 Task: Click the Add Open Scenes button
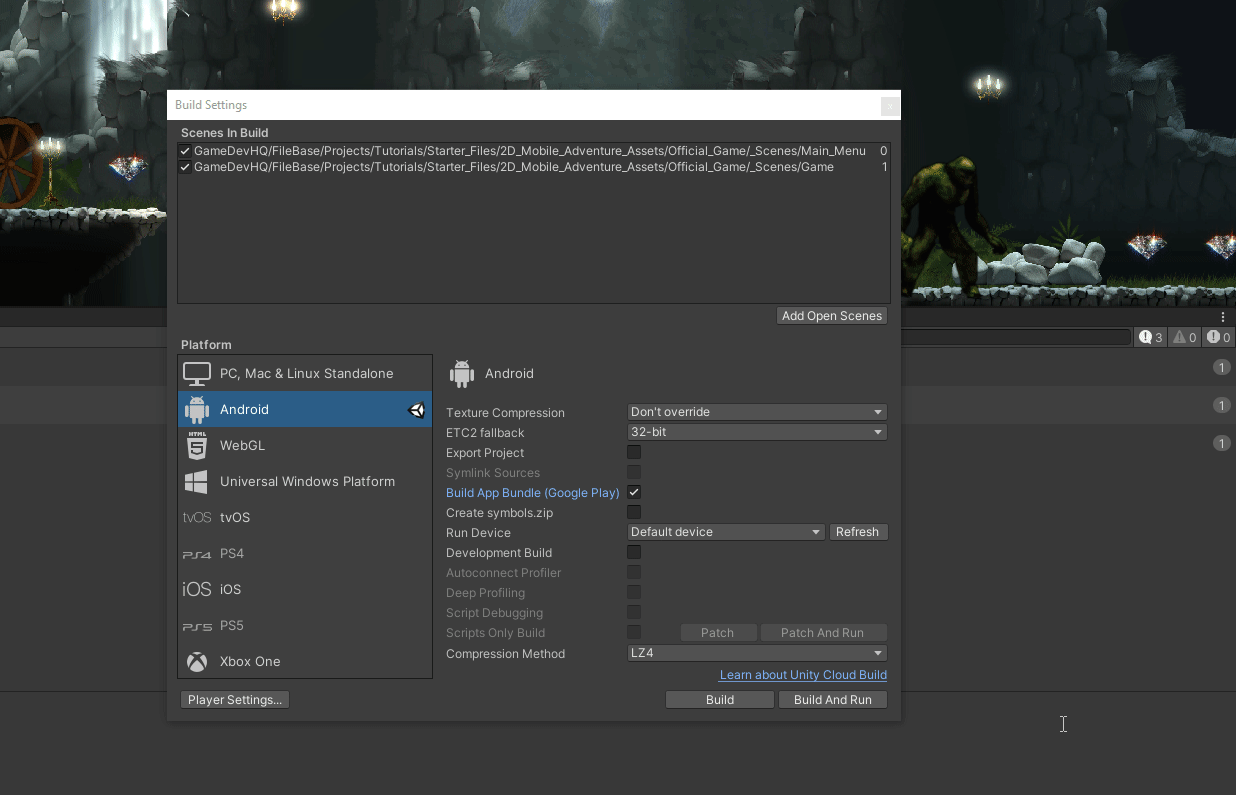(x=832, y=316)
